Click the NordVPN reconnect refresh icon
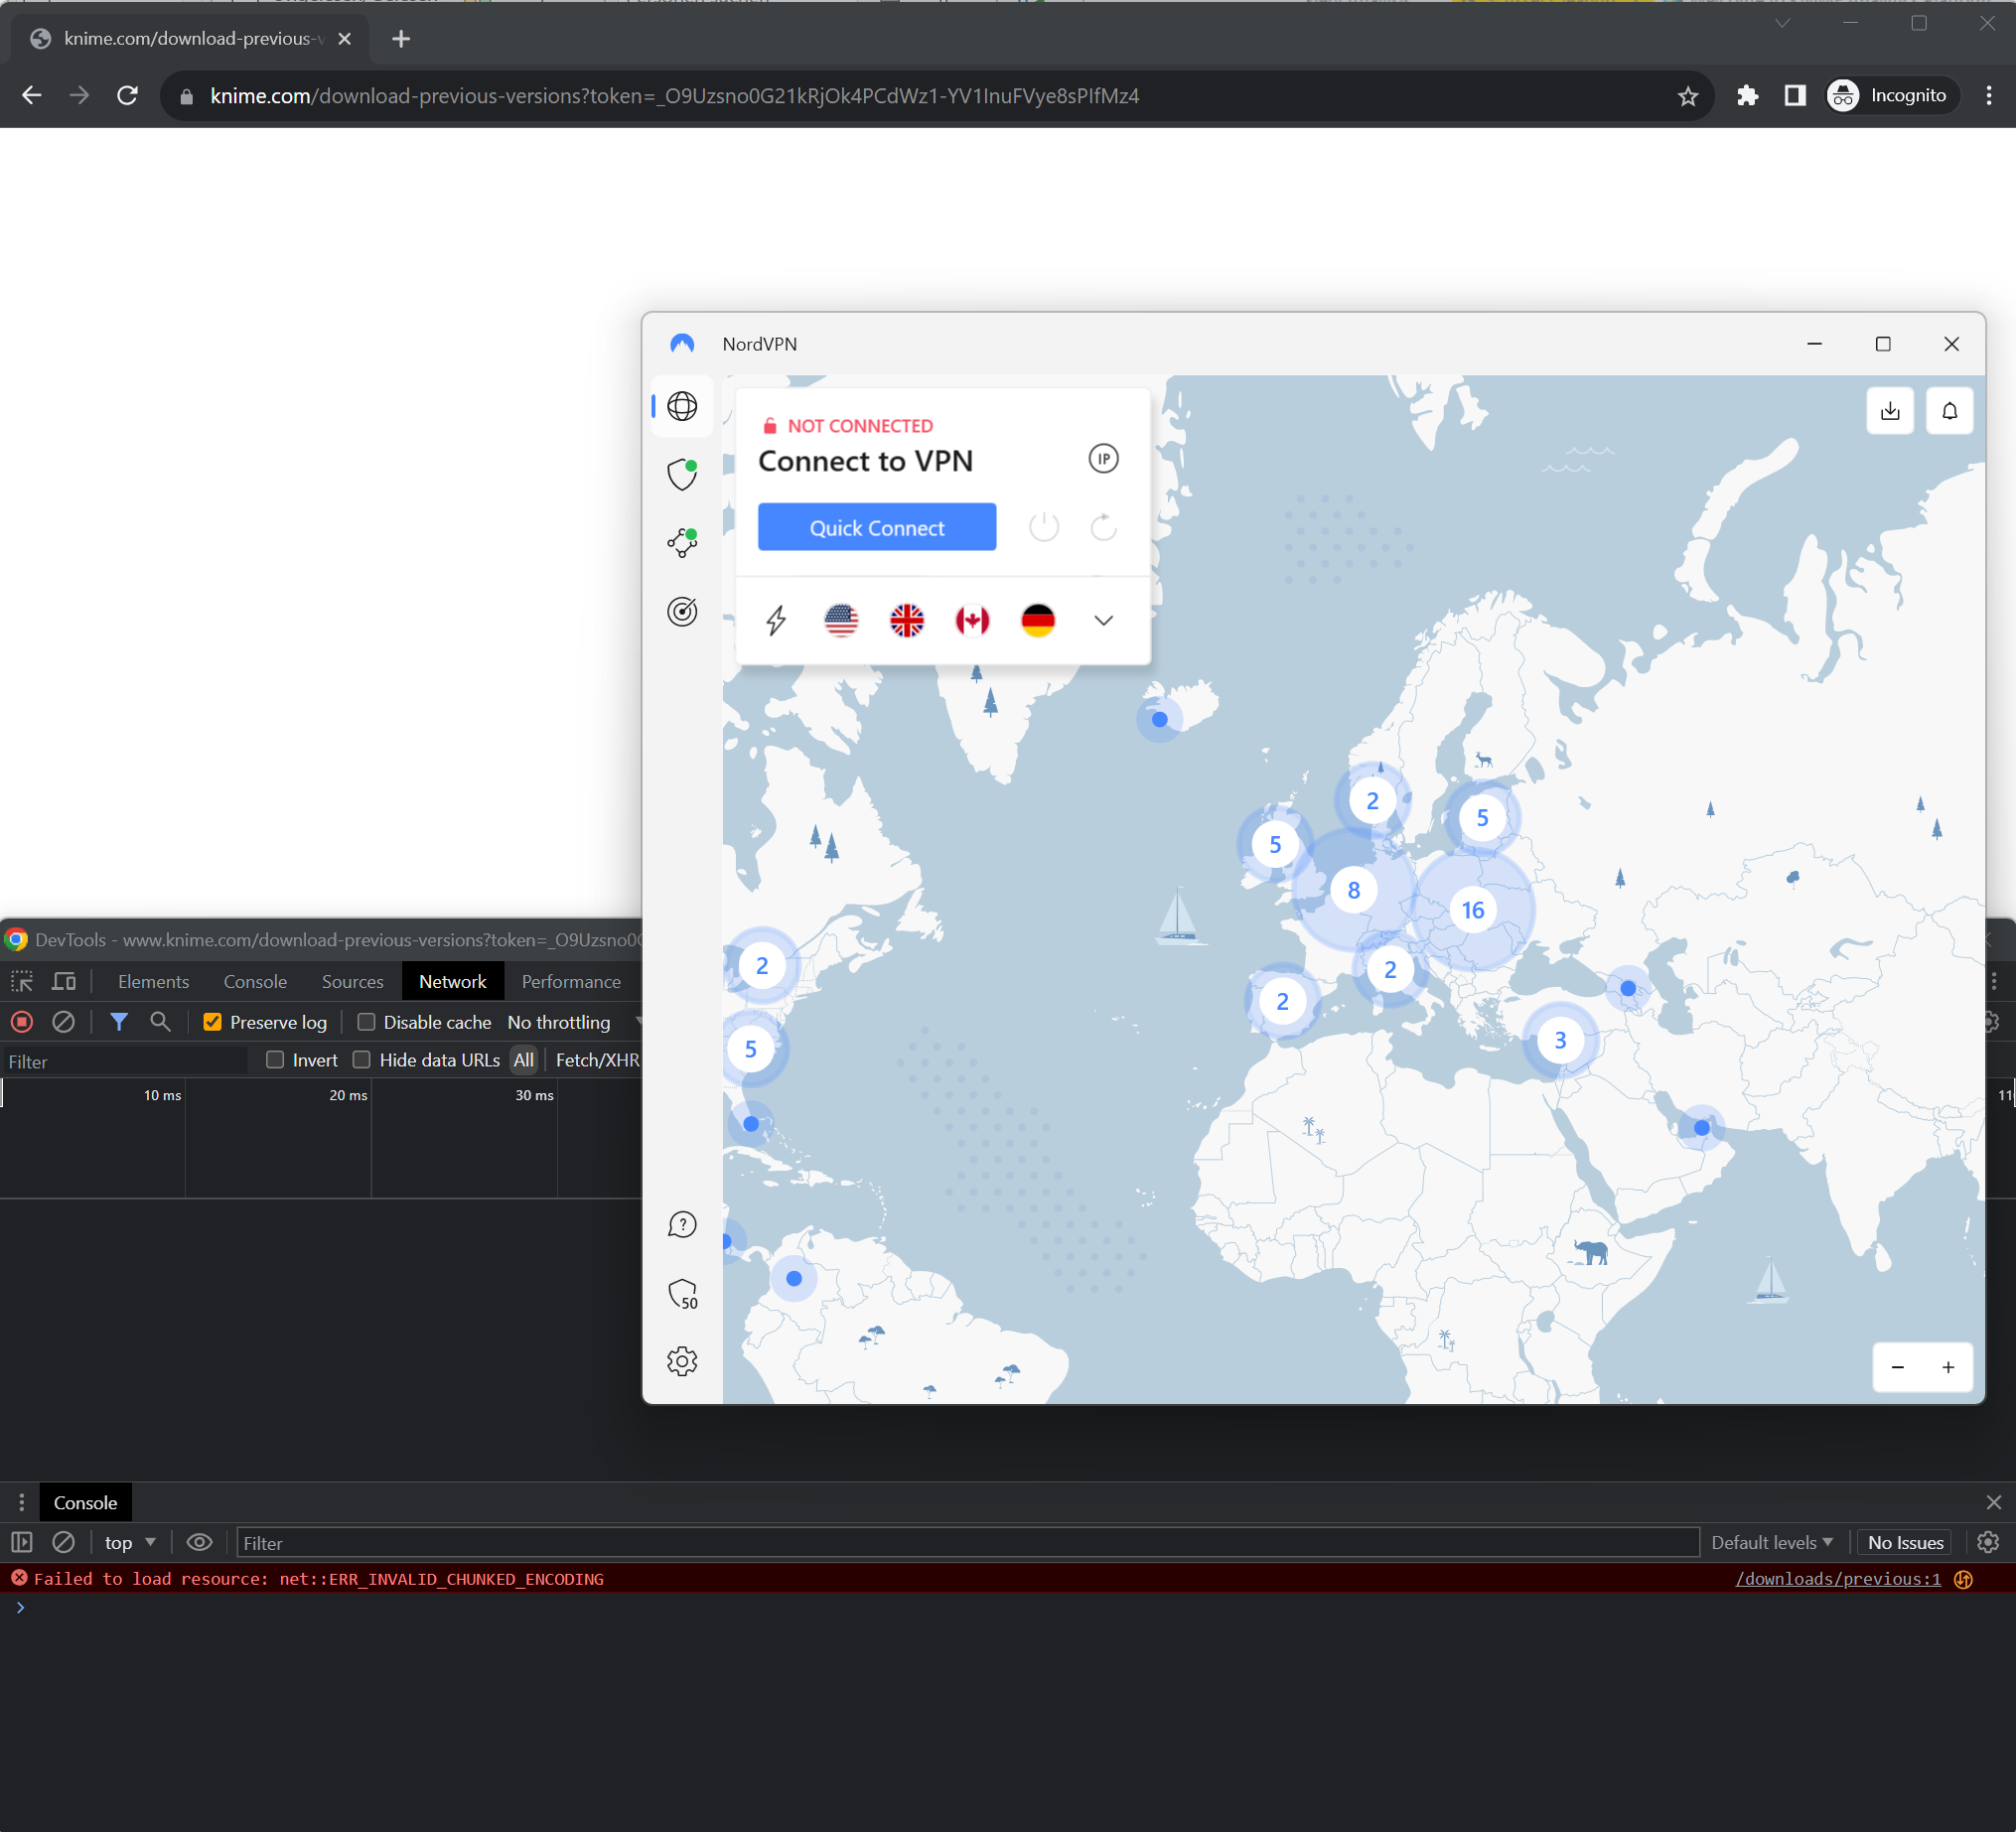This screenshot has width=2016, height=1832. [1103, 527]
